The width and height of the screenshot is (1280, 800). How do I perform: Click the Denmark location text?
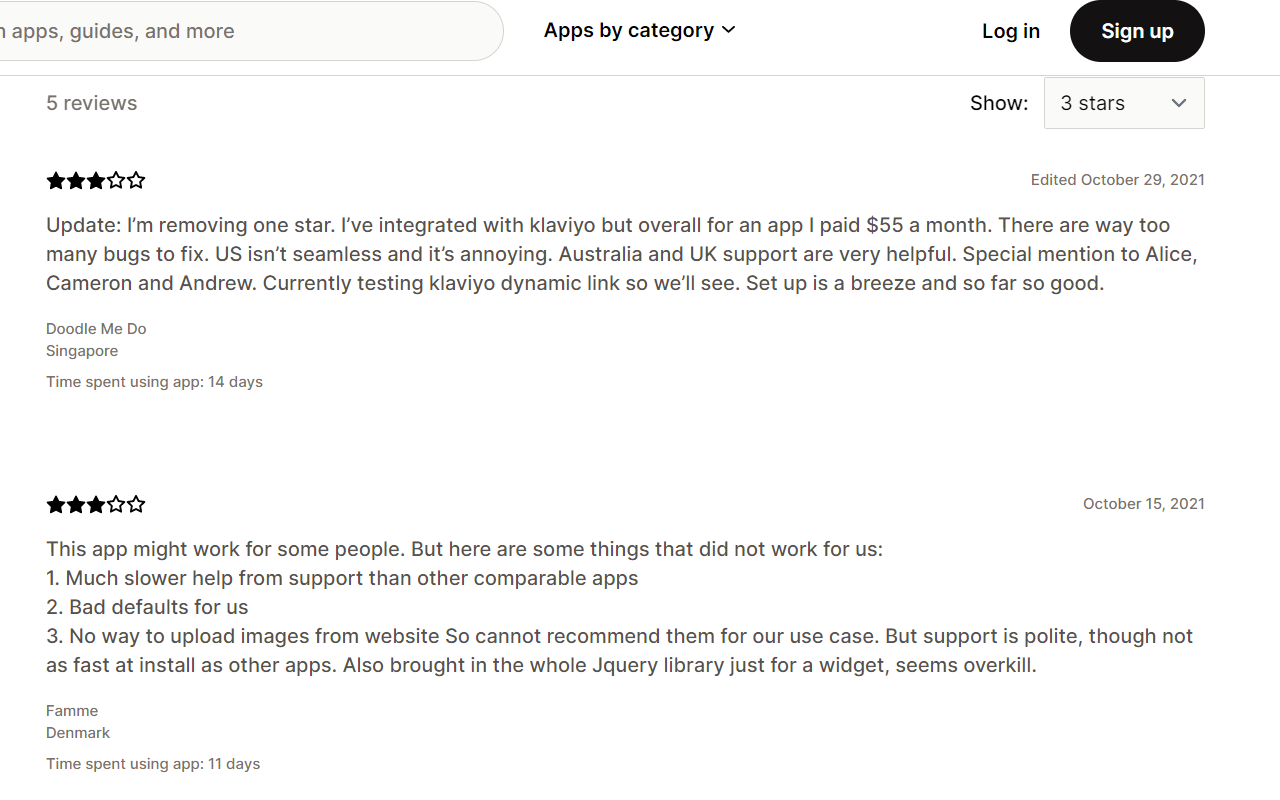point(78,733)
